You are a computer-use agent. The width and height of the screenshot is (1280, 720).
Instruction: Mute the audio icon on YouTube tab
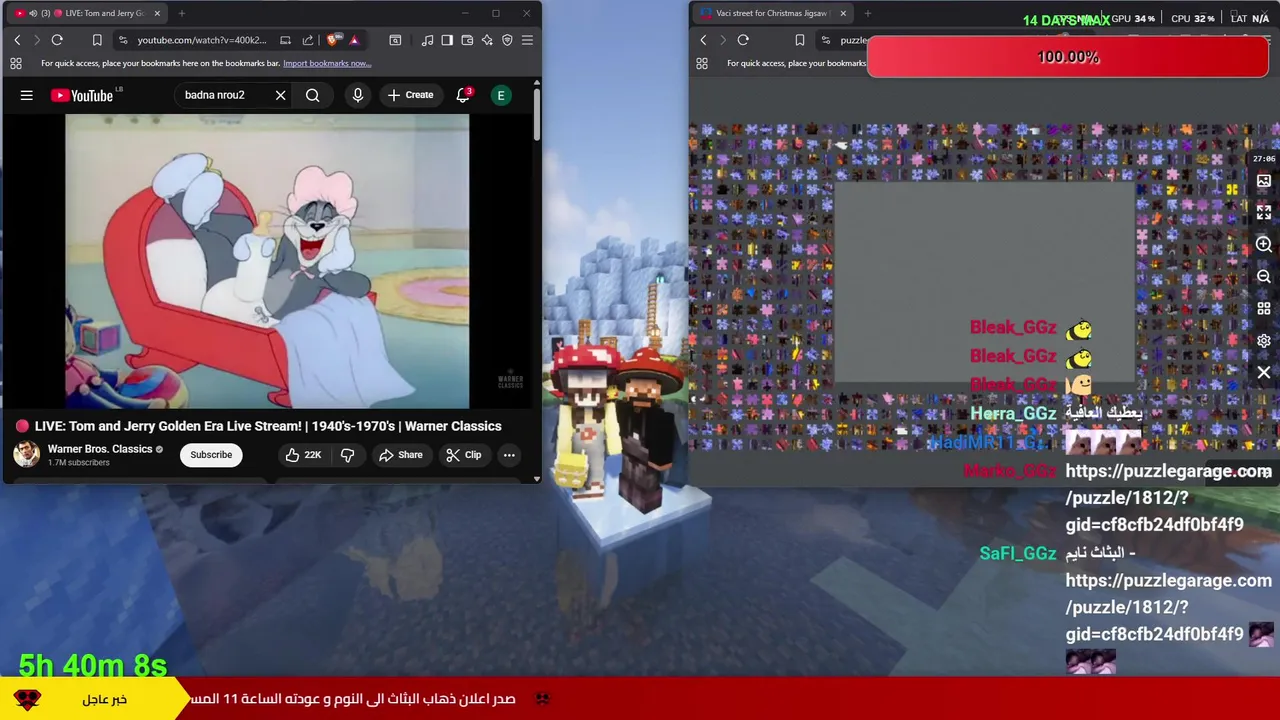tap(33, 13)
